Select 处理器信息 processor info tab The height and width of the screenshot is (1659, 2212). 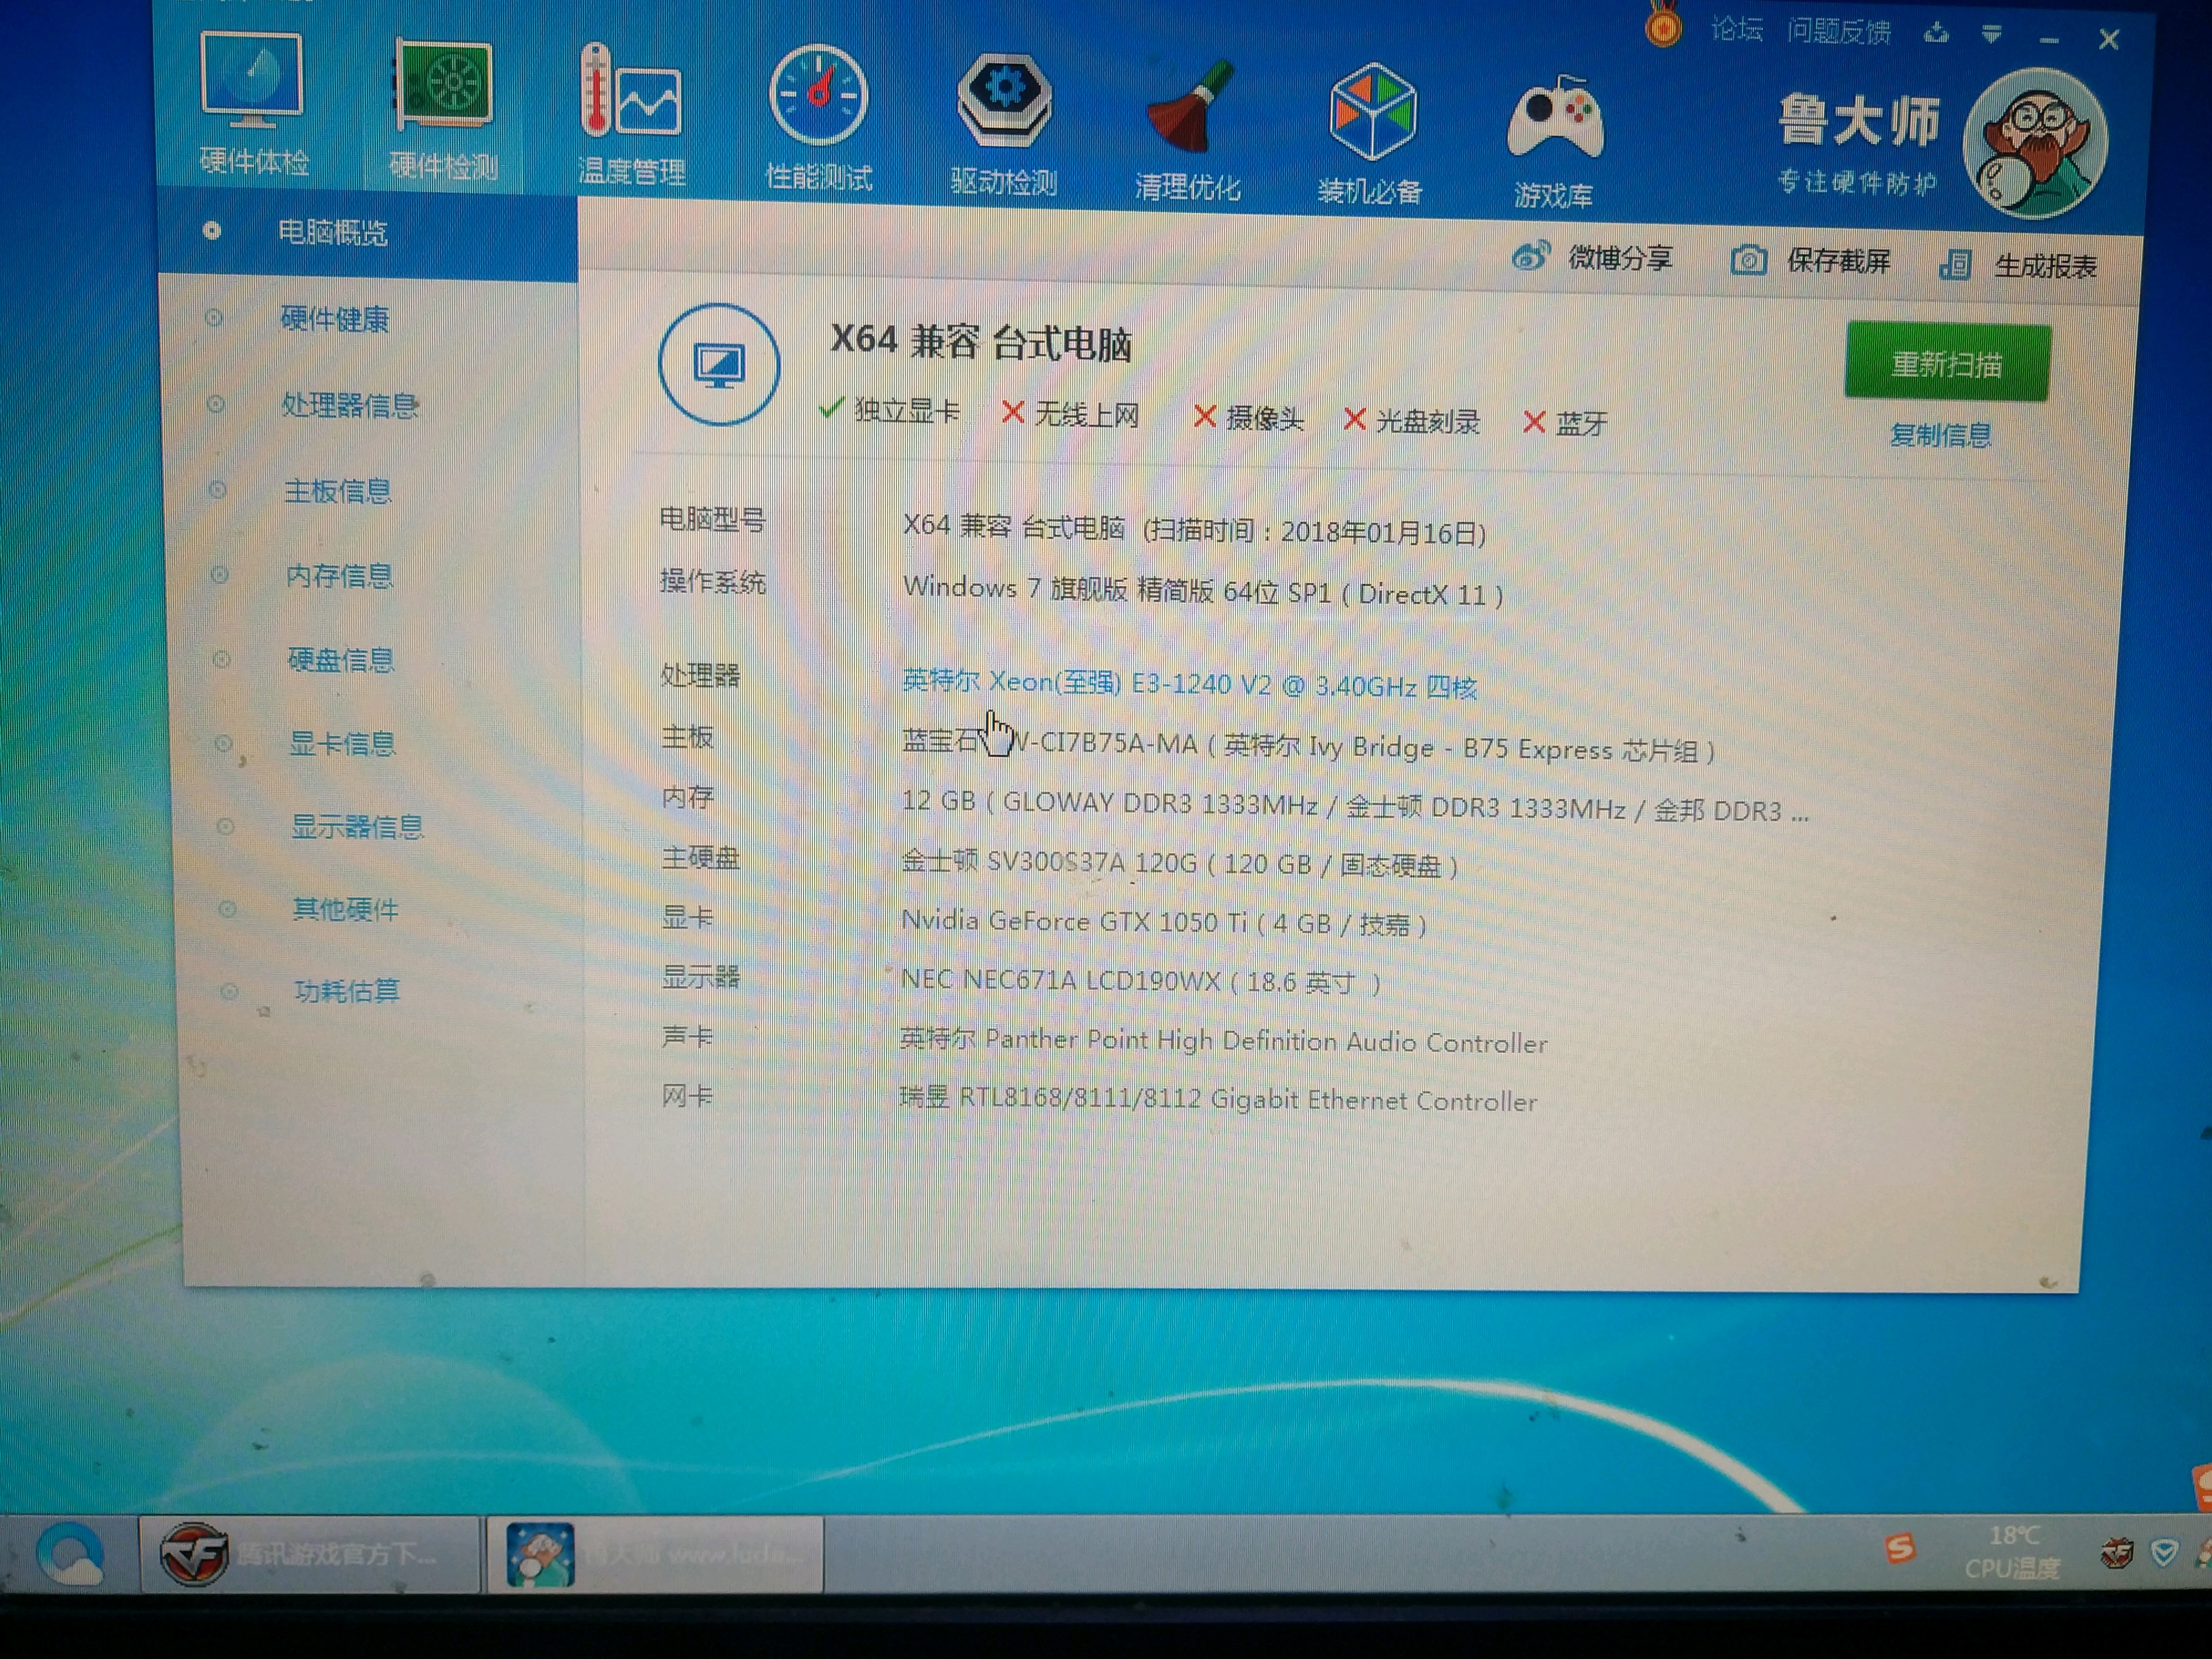click(349, 405)
